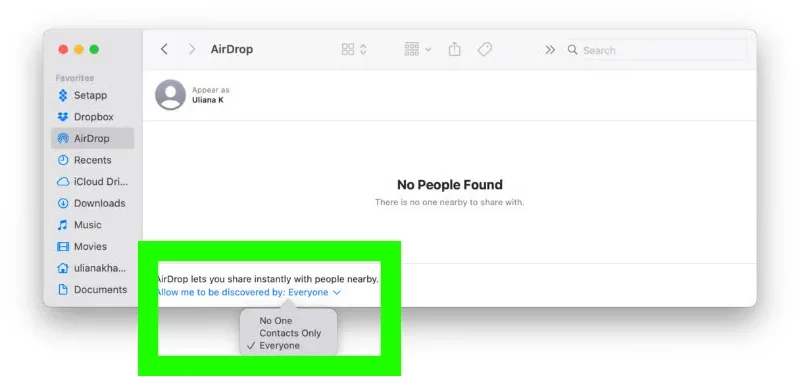Click the Movies film icon

63,247
